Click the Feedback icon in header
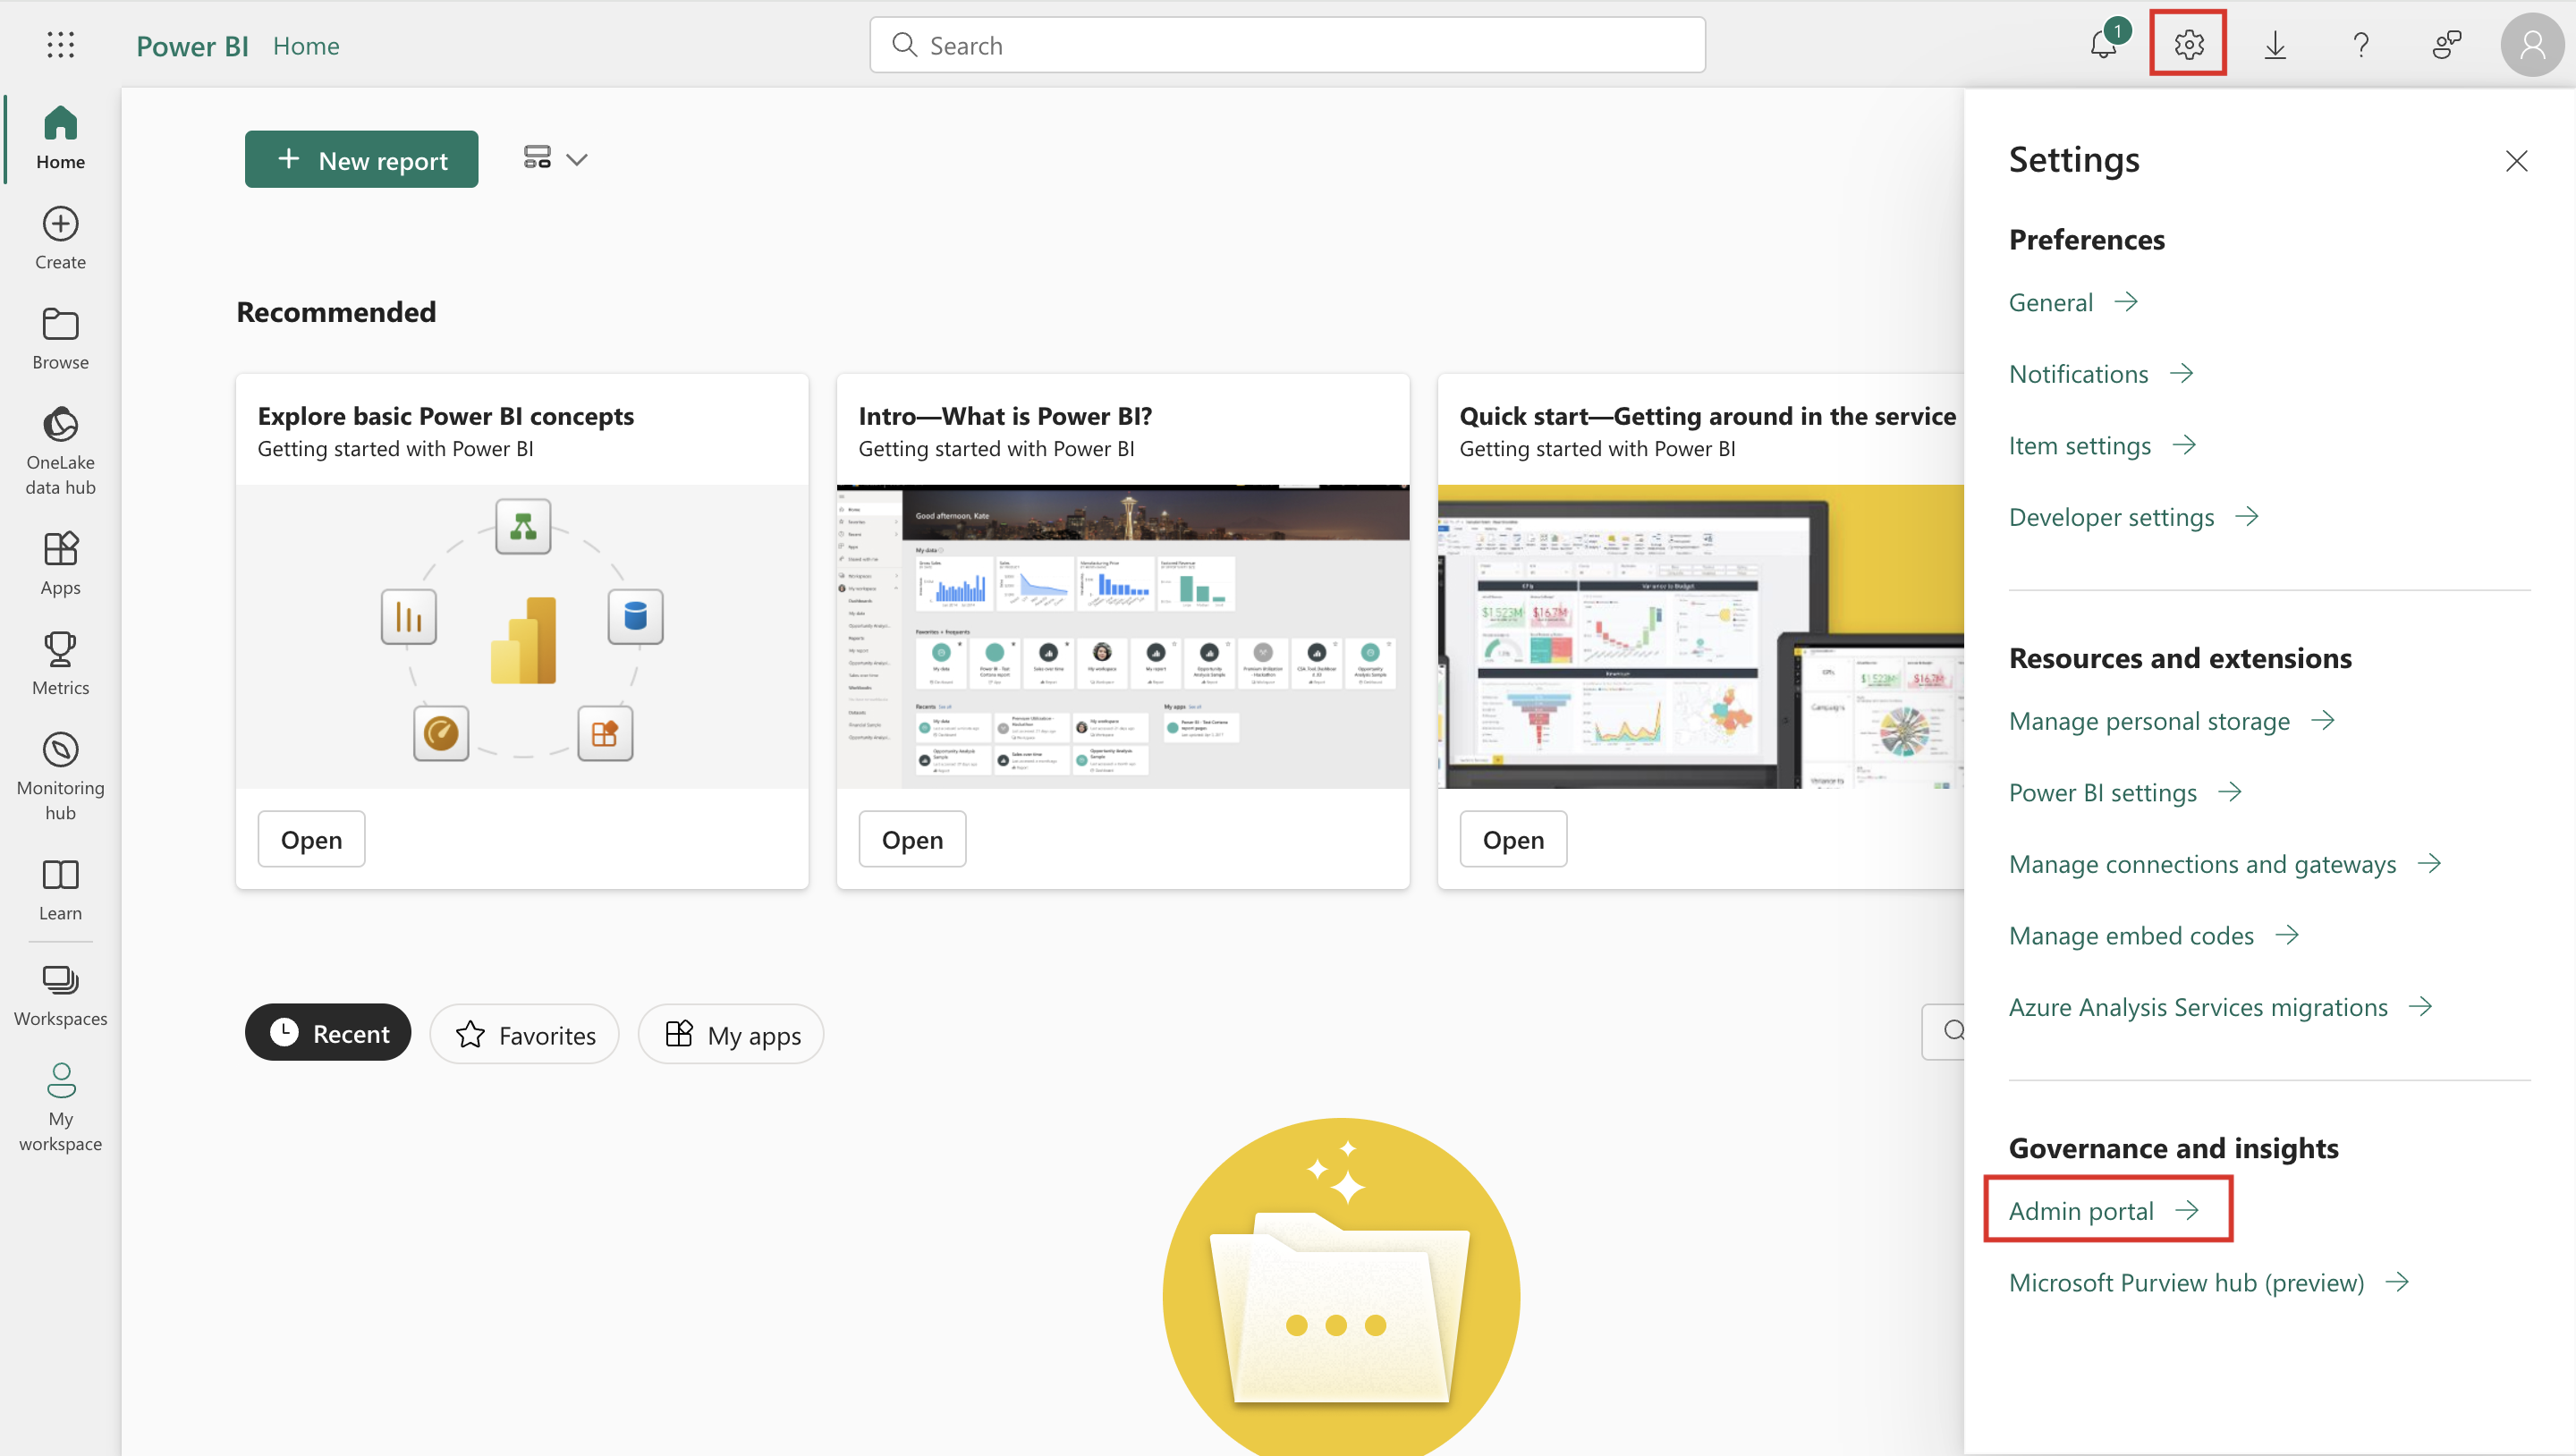 point(2446,45)
